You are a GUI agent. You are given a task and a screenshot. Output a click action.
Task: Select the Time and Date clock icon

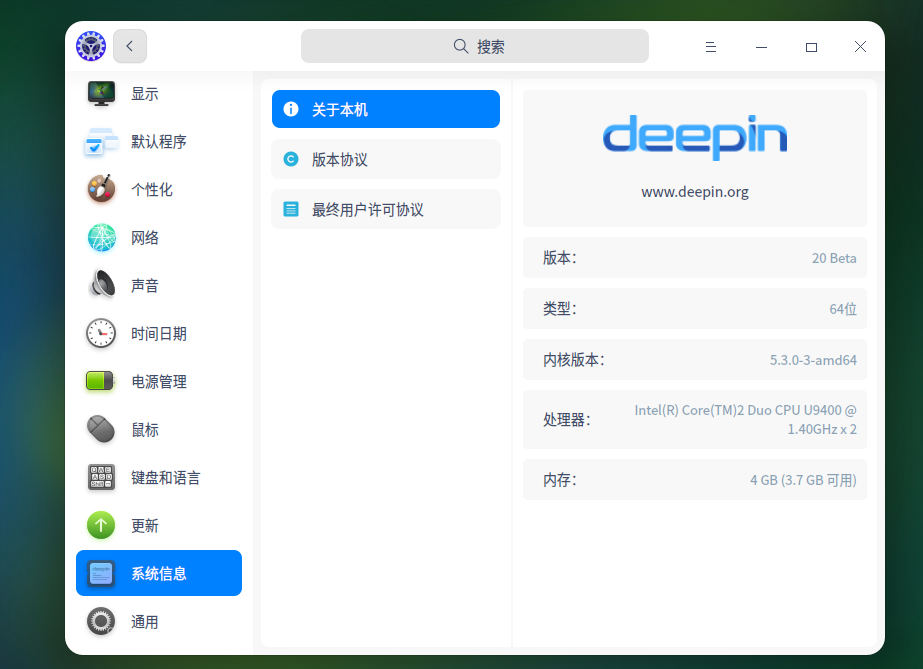101,334
